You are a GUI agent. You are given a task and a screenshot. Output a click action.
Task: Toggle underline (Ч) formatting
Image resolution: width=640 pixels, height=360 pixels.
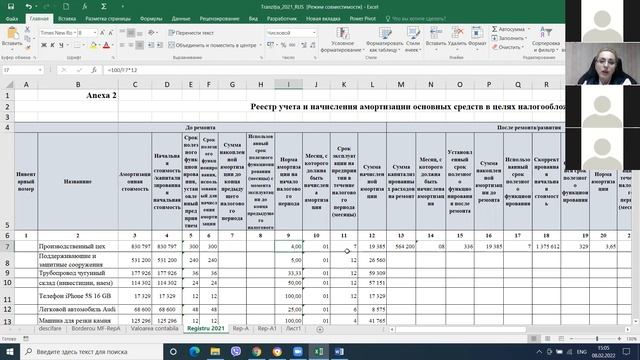[x=61, y=45]
